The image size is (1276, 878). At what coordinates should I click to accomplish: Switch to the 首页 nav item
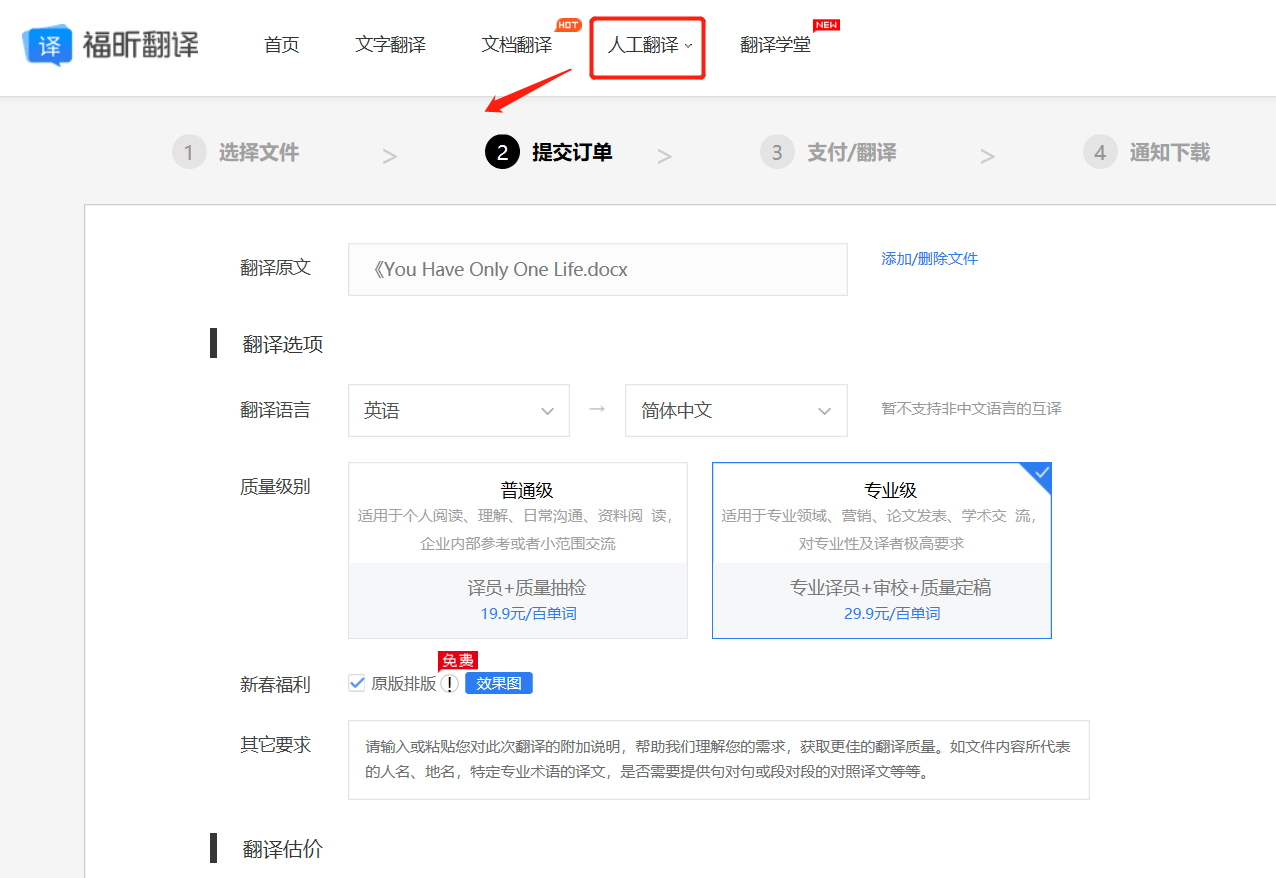coord(281,45)
